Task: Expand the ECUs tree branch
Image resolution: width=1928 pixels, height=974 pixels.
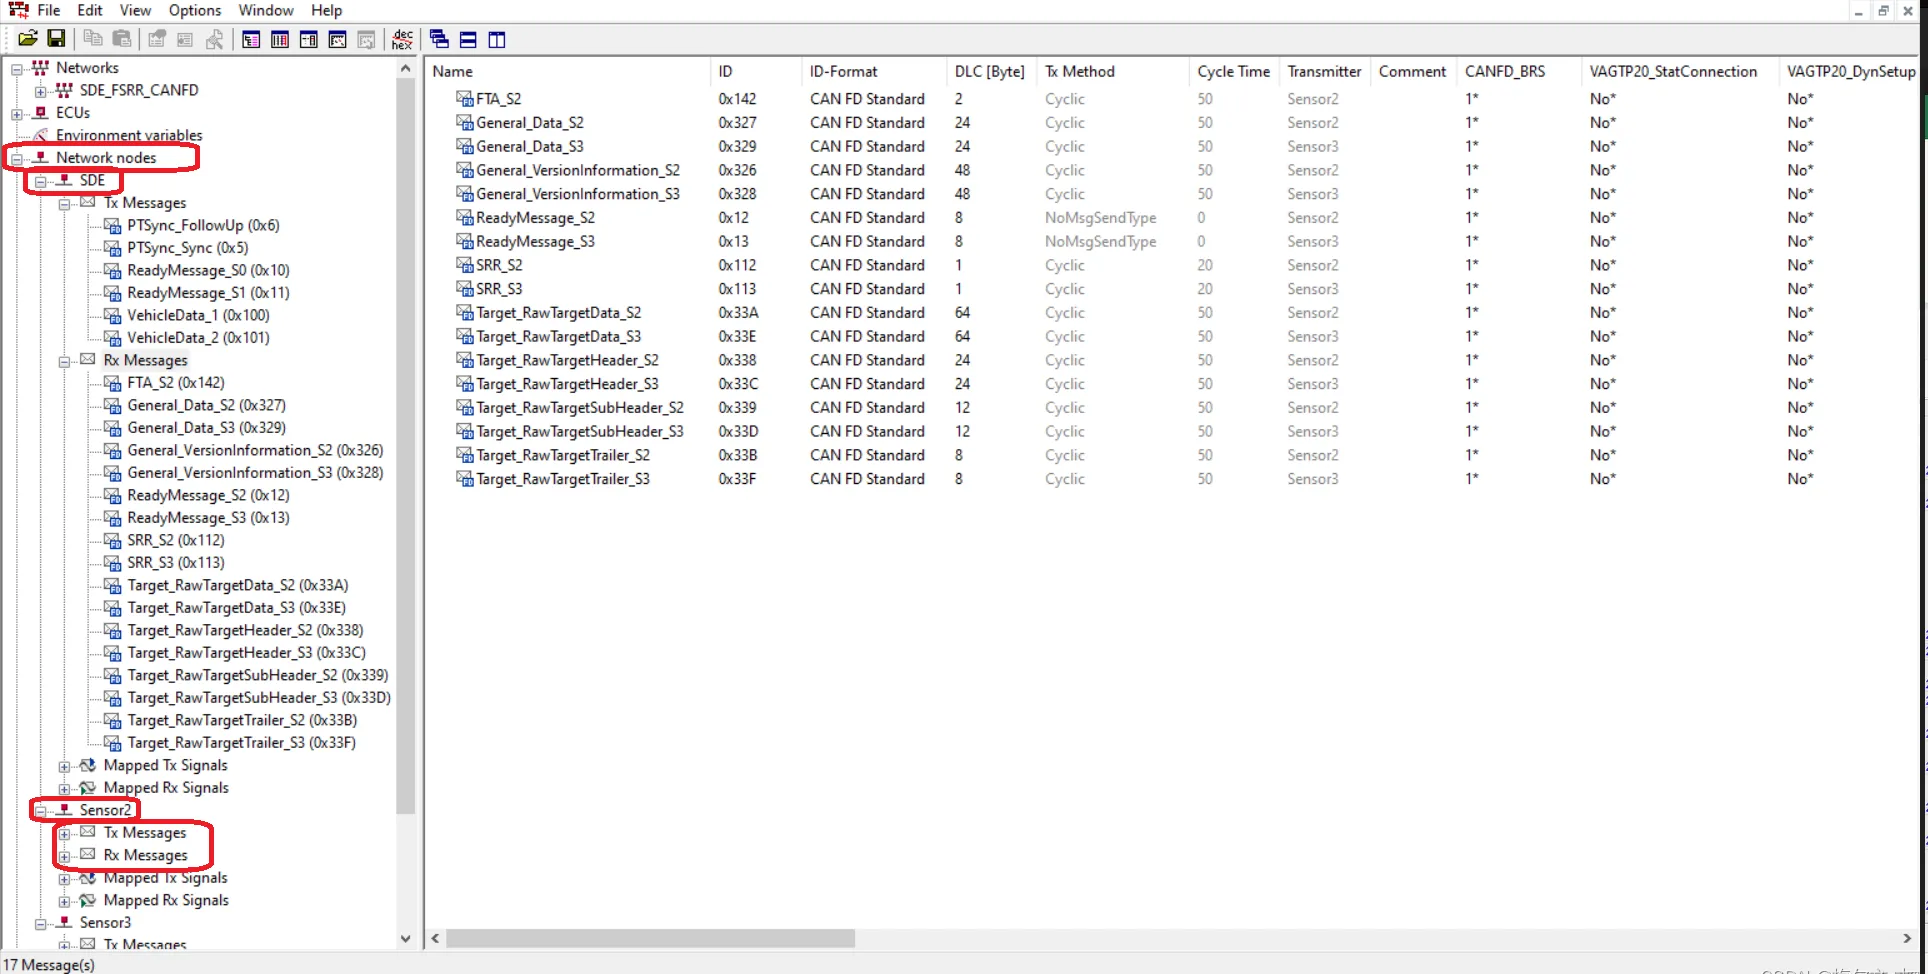Action: pyautogui.click(x=17, y=113)
